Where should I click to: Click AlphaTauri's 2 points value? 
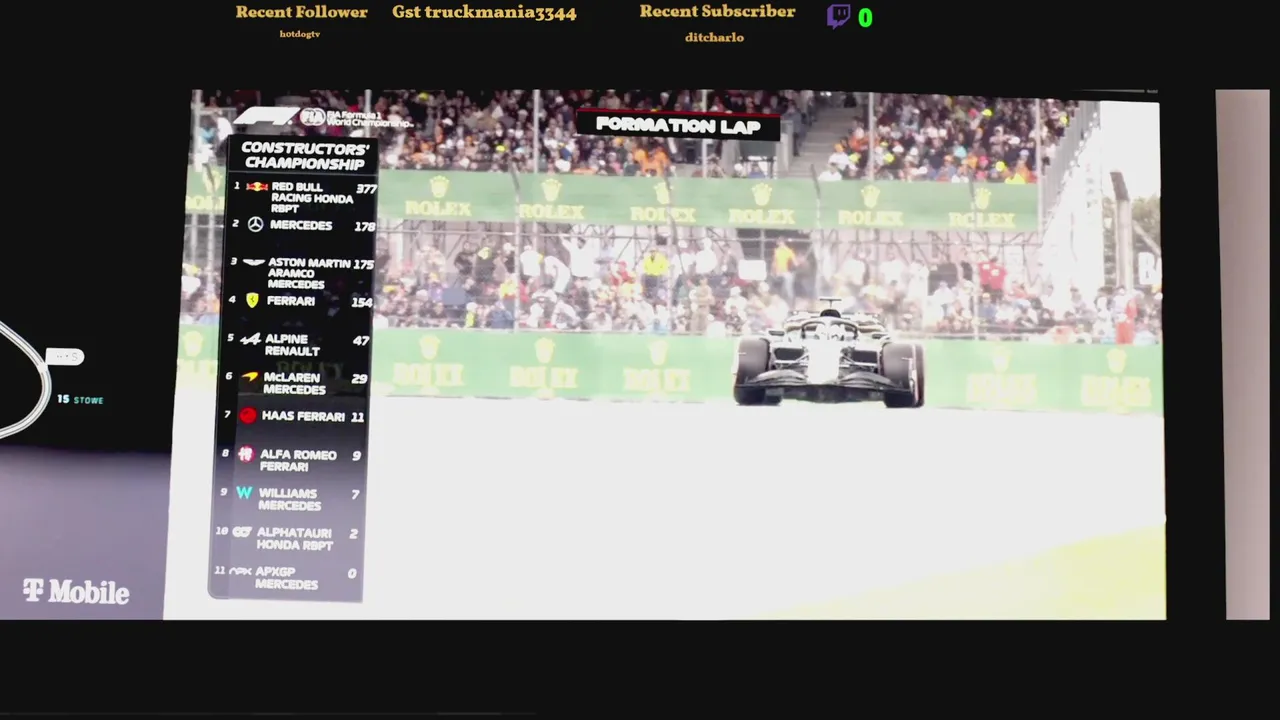coord(353,534)
